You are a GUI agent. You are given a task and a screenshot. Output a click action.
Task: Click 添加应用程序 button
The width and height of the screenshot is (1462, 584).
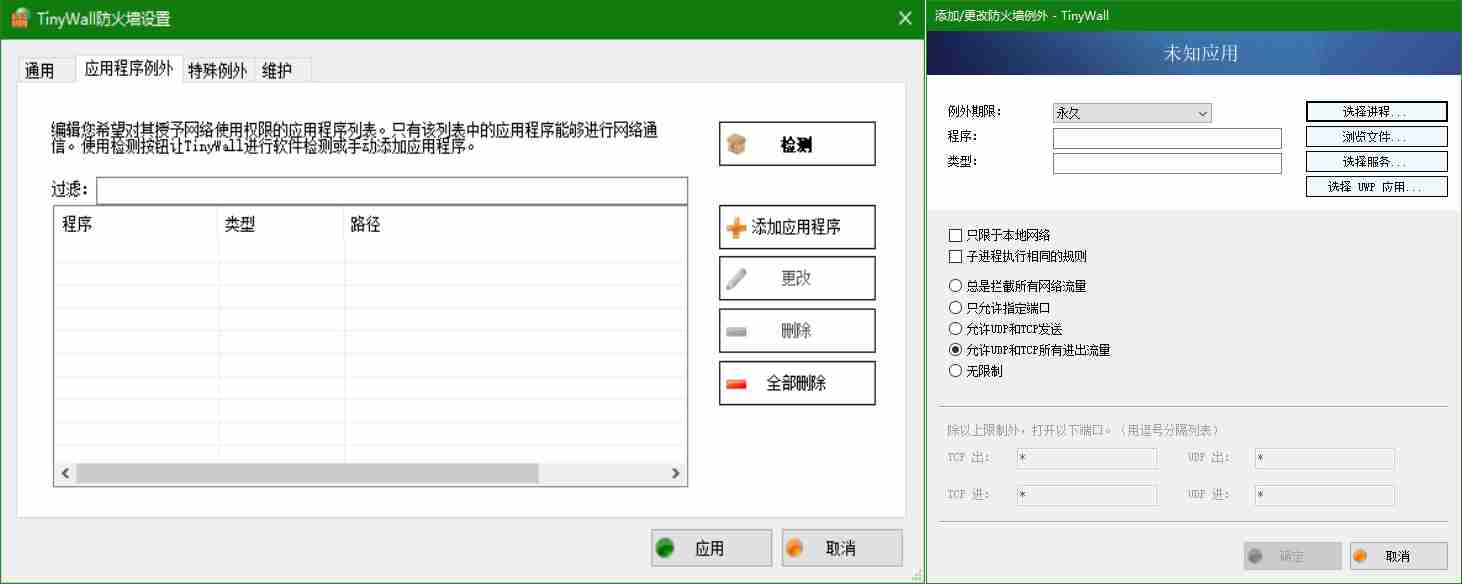(797, 227)
